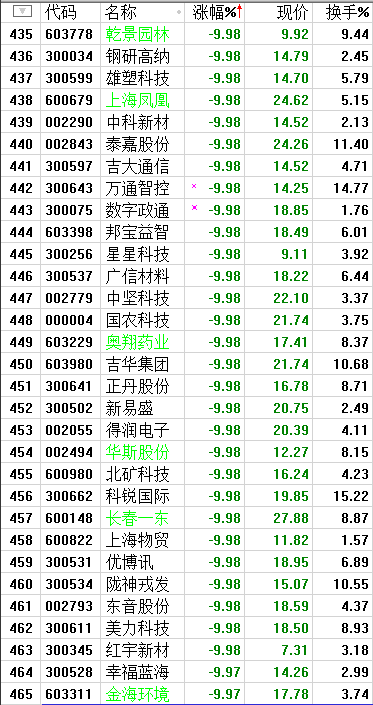Select stock 北矿科技
Screen dimensions: 373x705
pyautogui.click(x=138, y=475)
